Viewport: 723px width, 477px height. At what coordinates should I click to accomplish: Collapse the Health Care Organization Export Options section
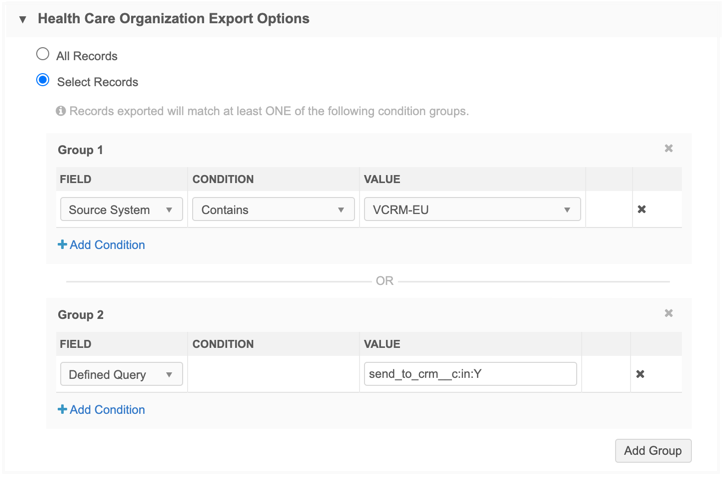tap(22, 19)
